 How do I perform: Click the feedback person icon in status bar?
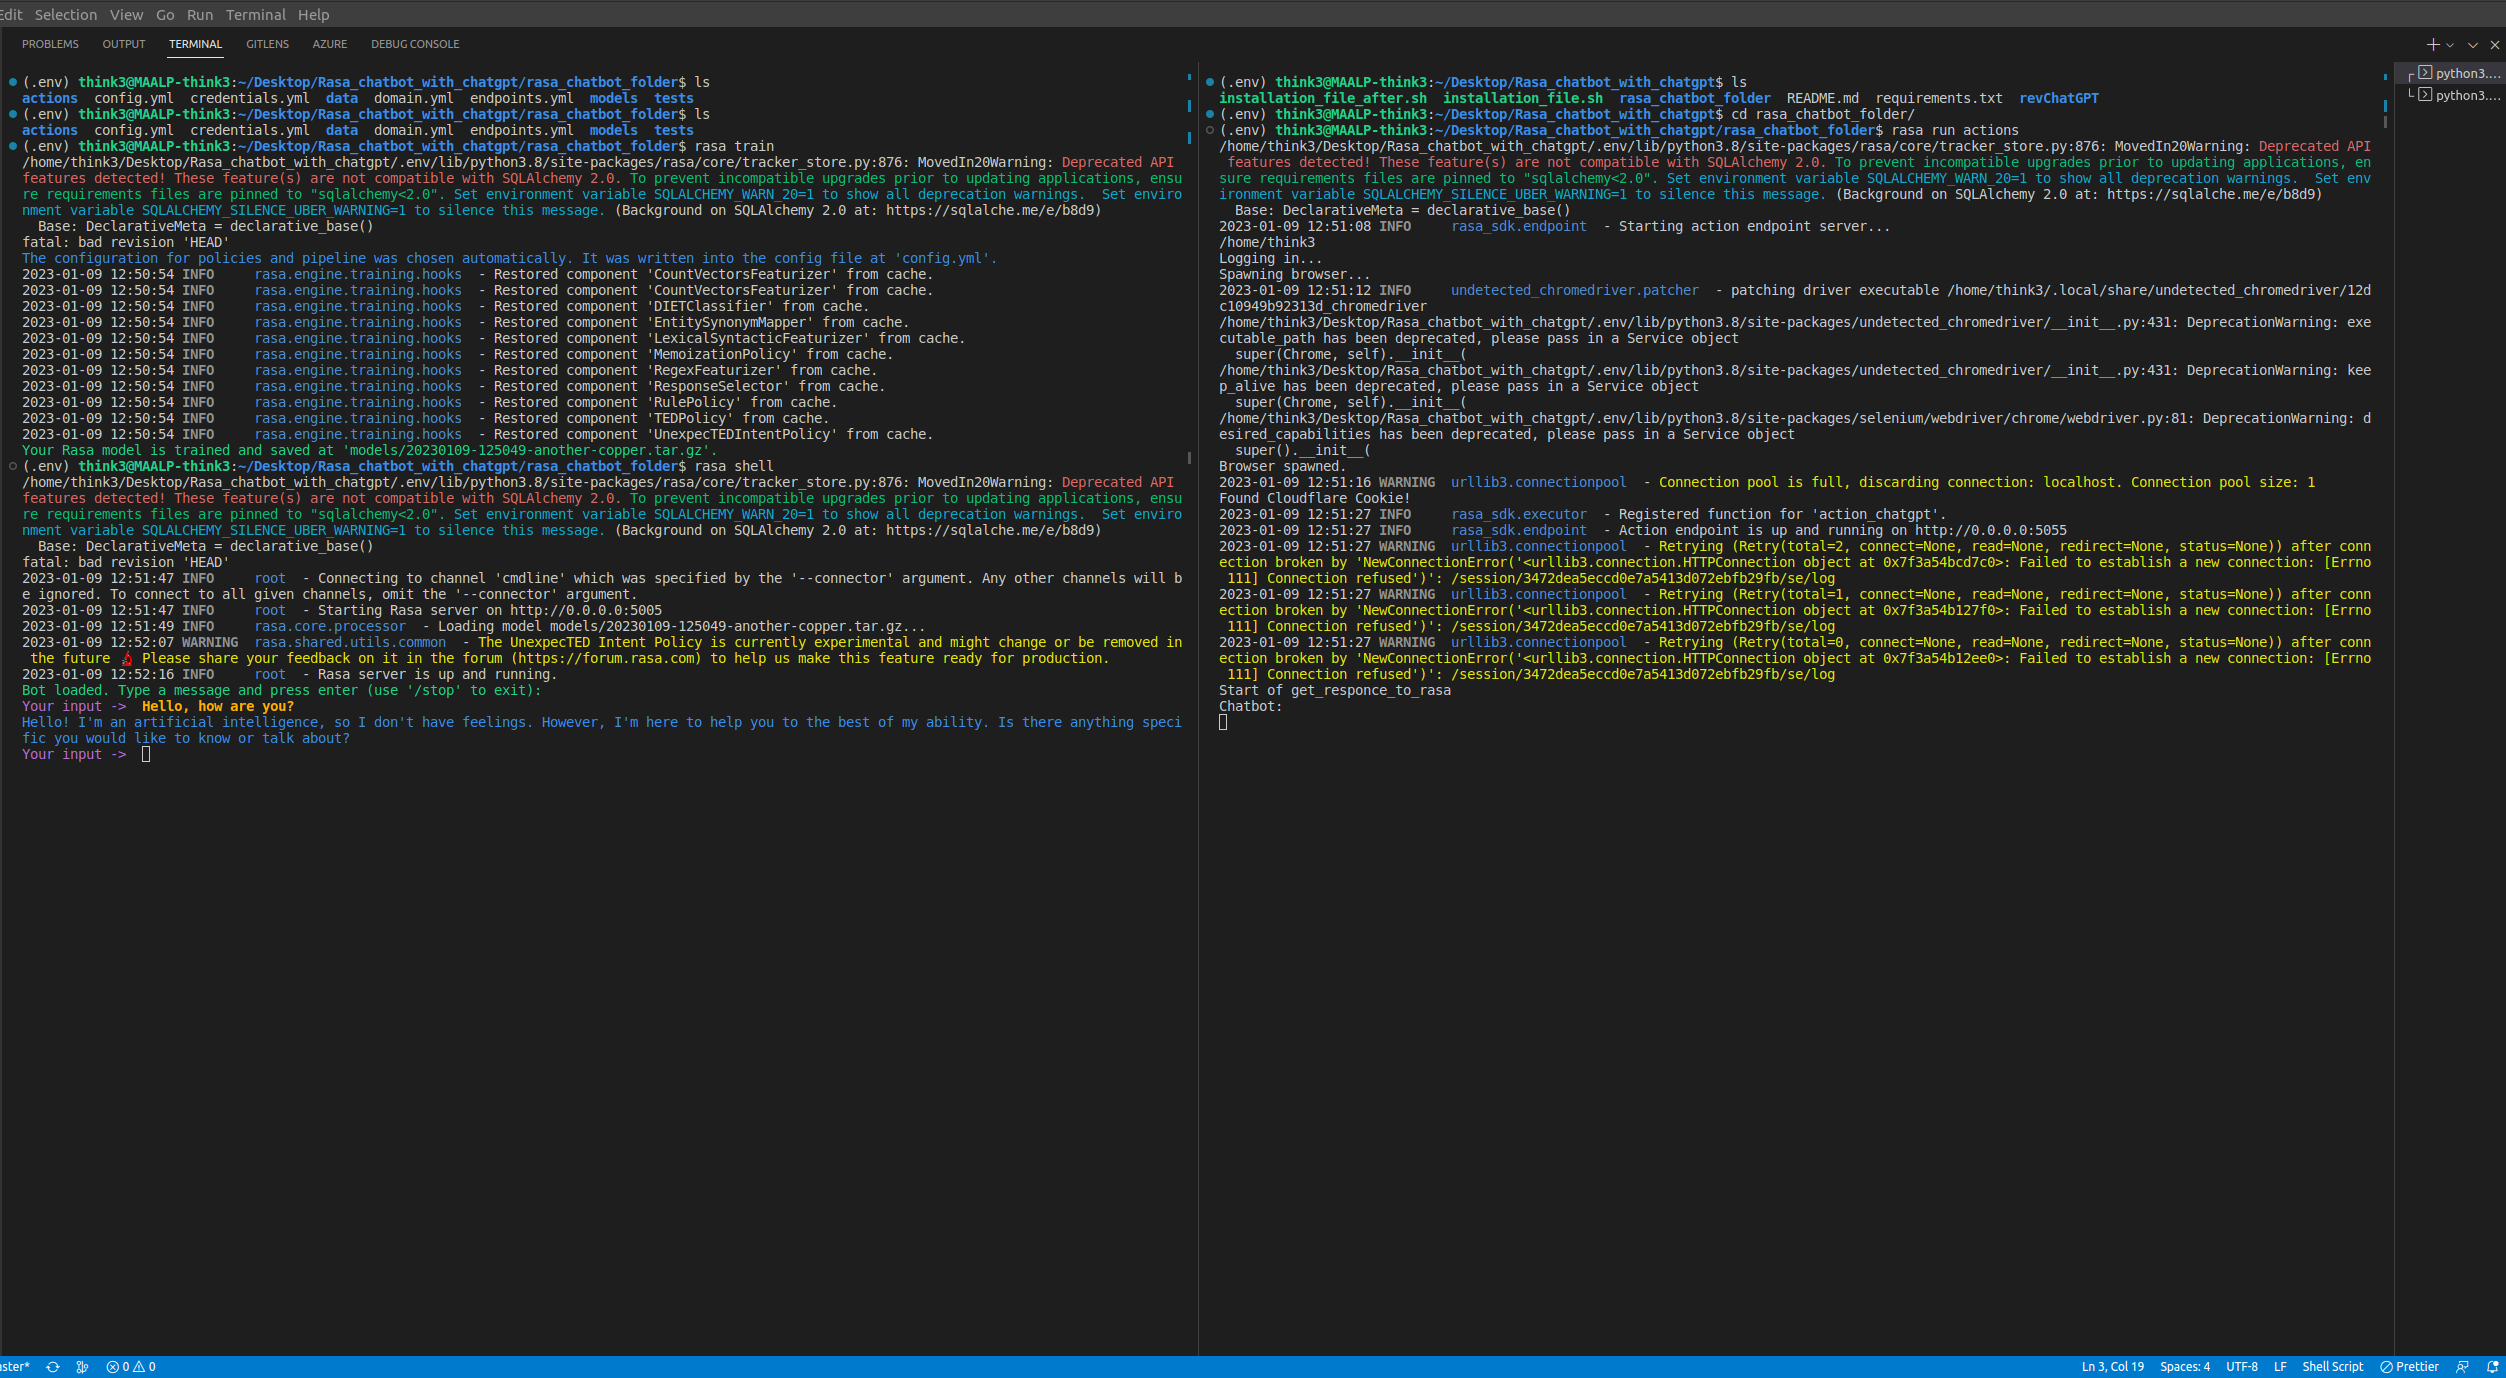pyautogui.click(x=2462, y=1367)
